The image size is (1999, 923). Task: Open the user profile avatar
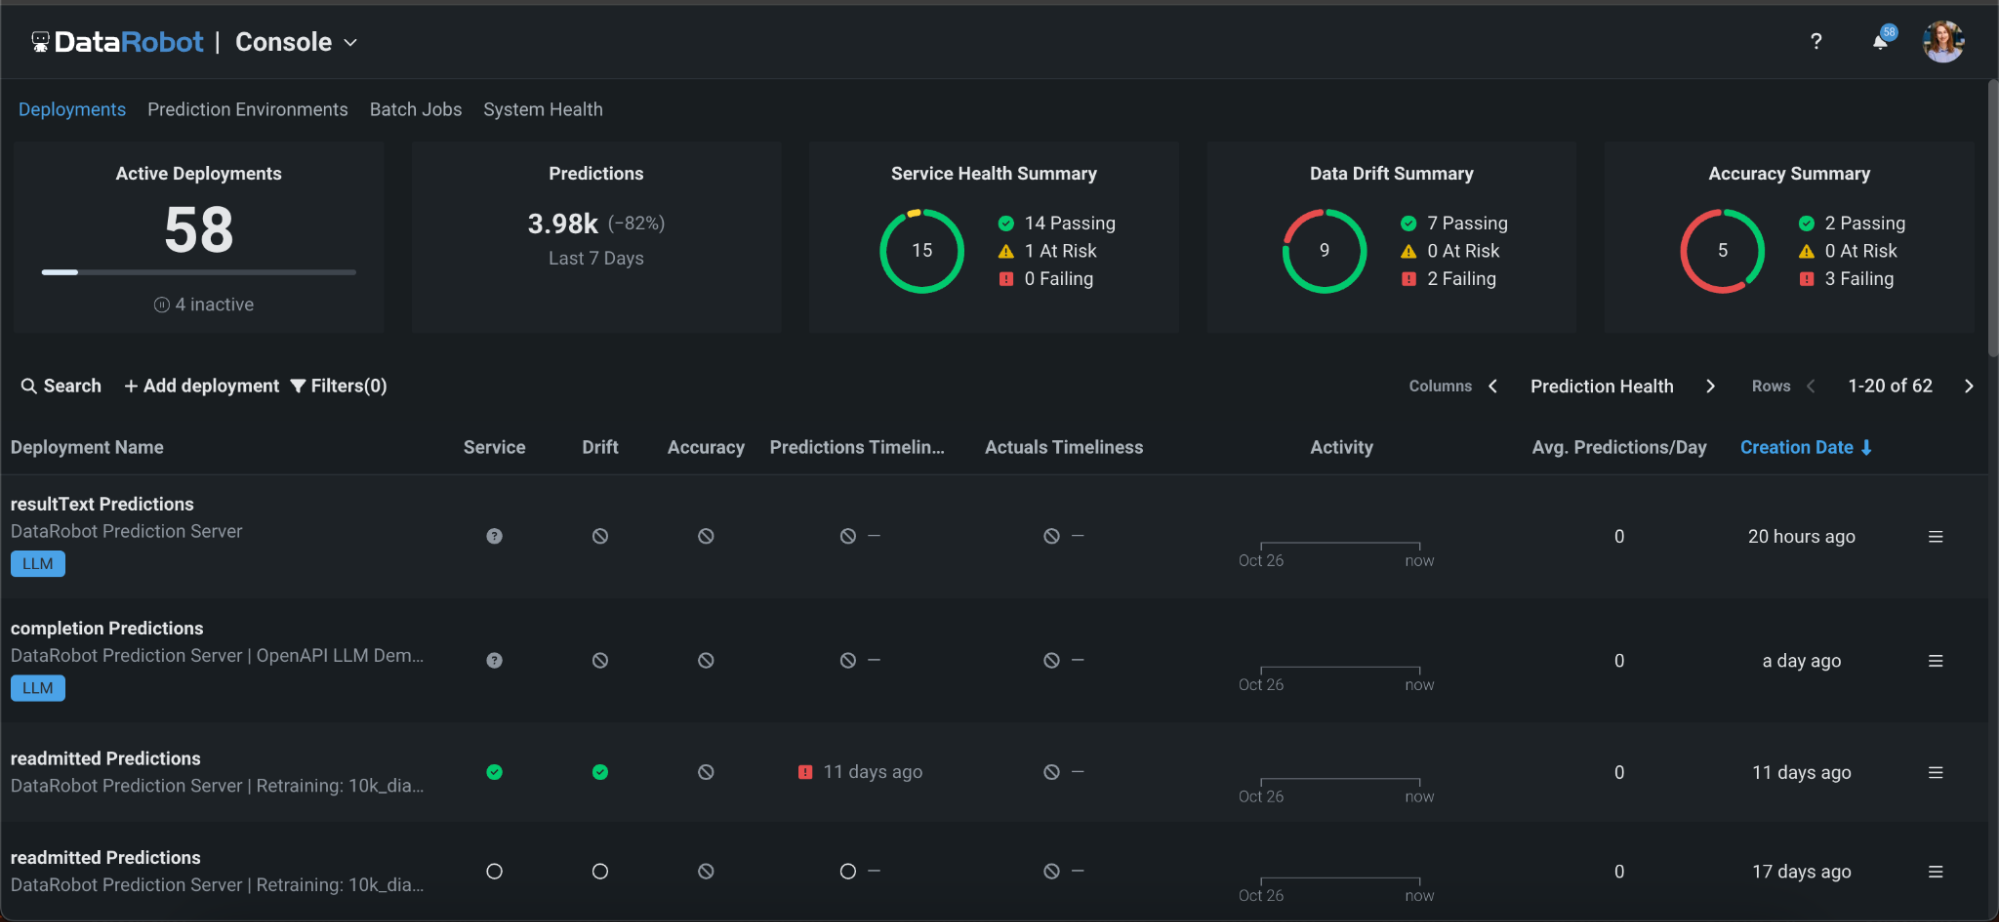pyautogui.click(x=1943, y=41)
